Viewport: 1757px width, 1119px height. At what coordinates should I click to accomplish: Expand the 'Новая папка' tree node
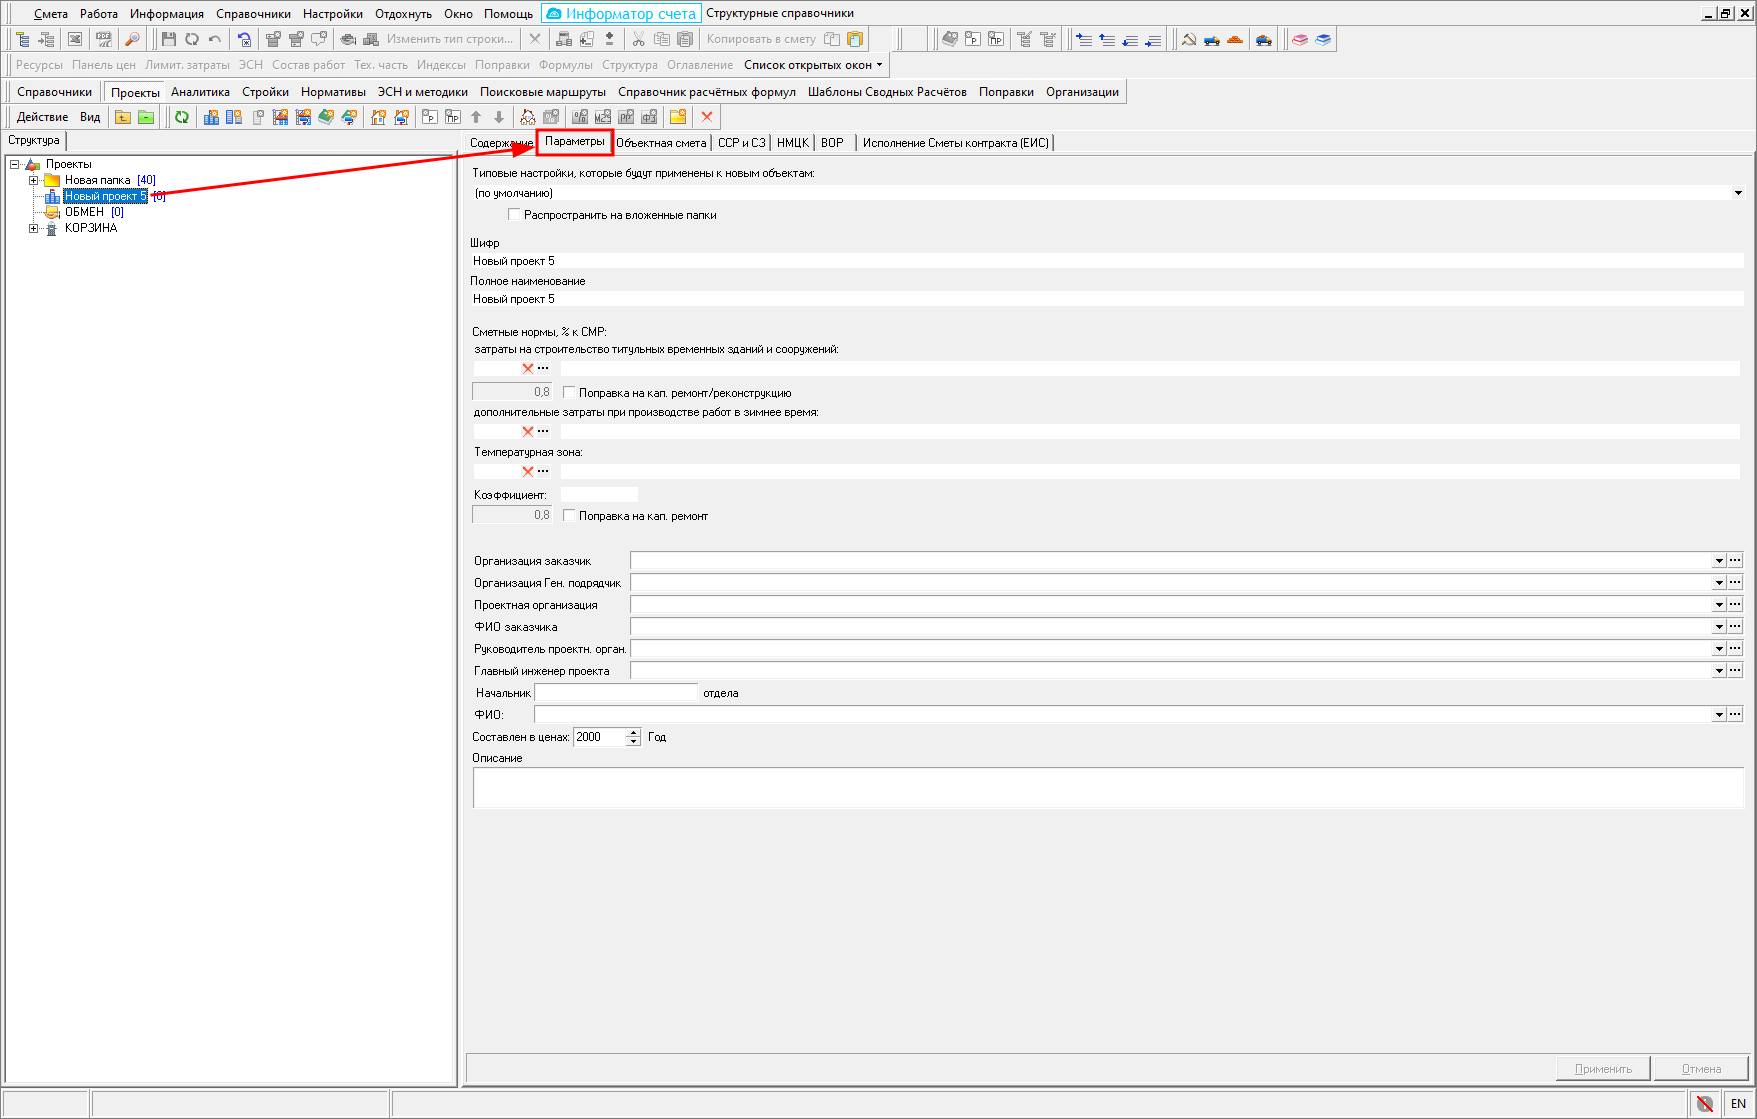pos(34,180)
